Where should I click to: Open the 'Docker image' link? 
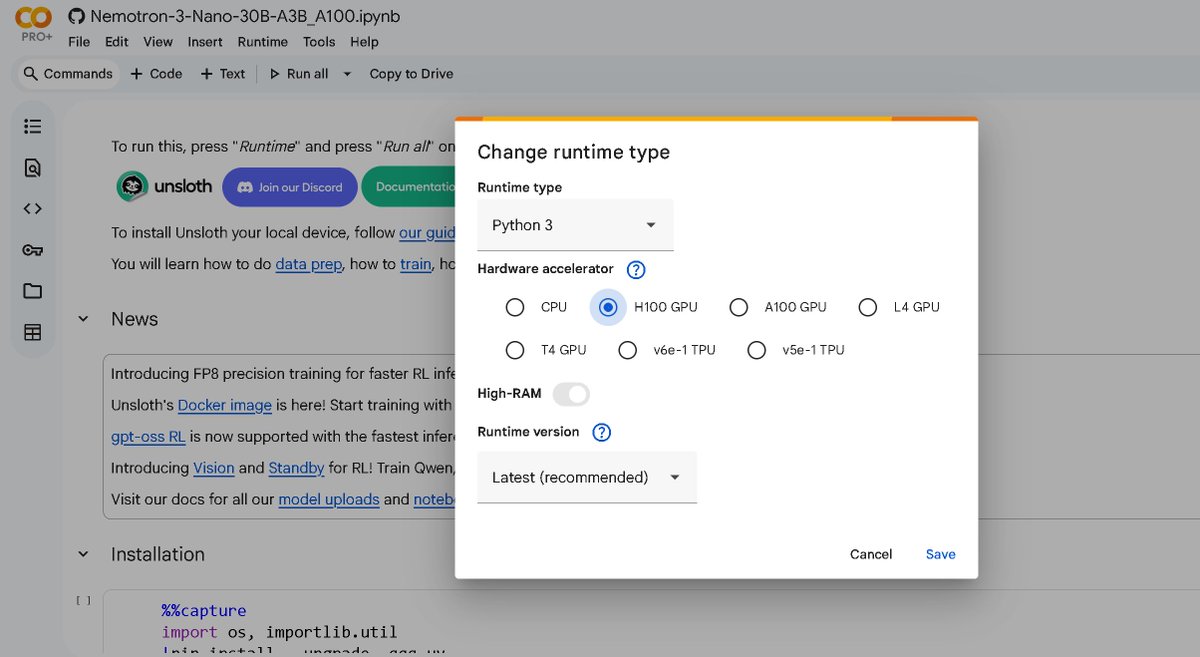[225, 405]
